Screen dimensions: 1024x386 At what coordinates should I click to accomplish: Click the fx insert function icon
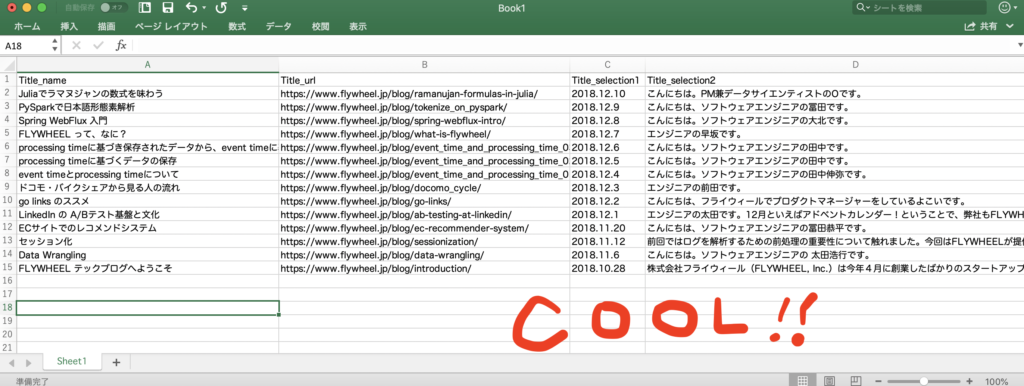[121, 45]
